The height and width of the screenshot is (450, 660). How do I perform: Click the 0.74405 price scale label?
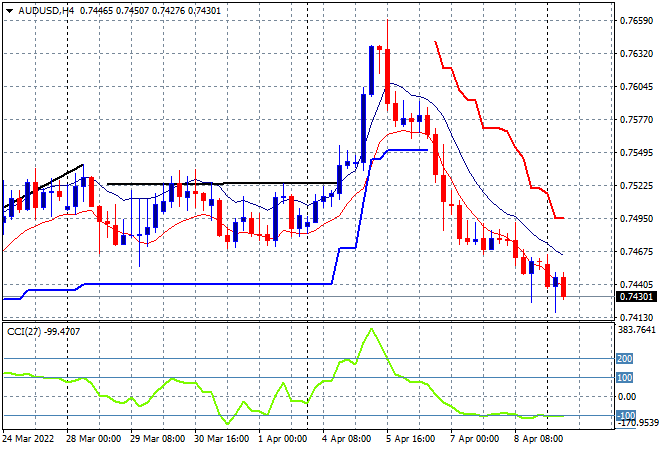point(636,285)
